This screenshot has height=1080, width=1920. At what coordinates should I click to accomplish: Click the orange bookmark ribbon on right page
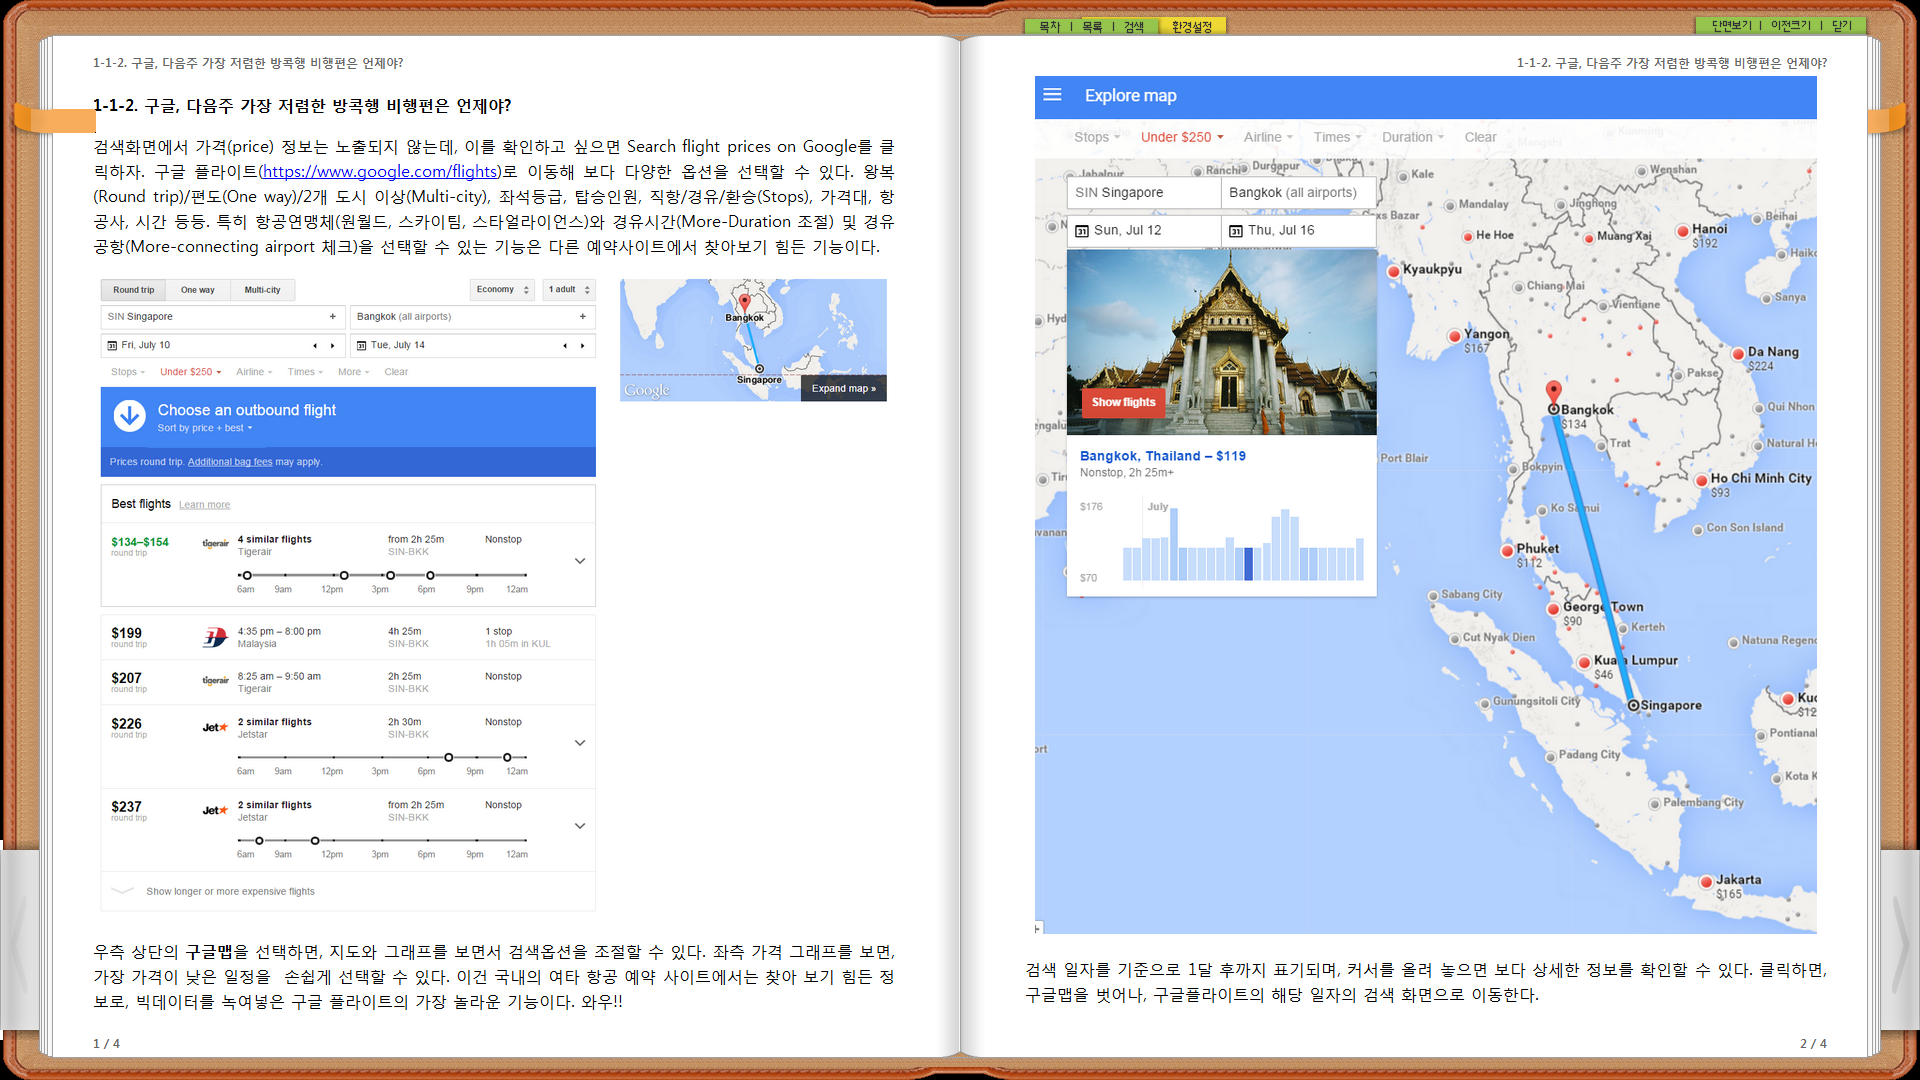click(x=1886, y=119)
